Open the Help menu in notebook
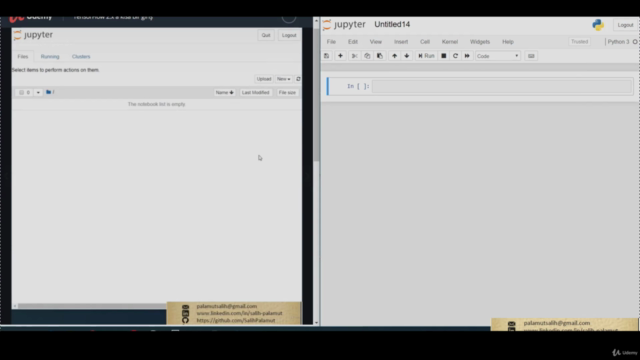 tap(508, 42)
